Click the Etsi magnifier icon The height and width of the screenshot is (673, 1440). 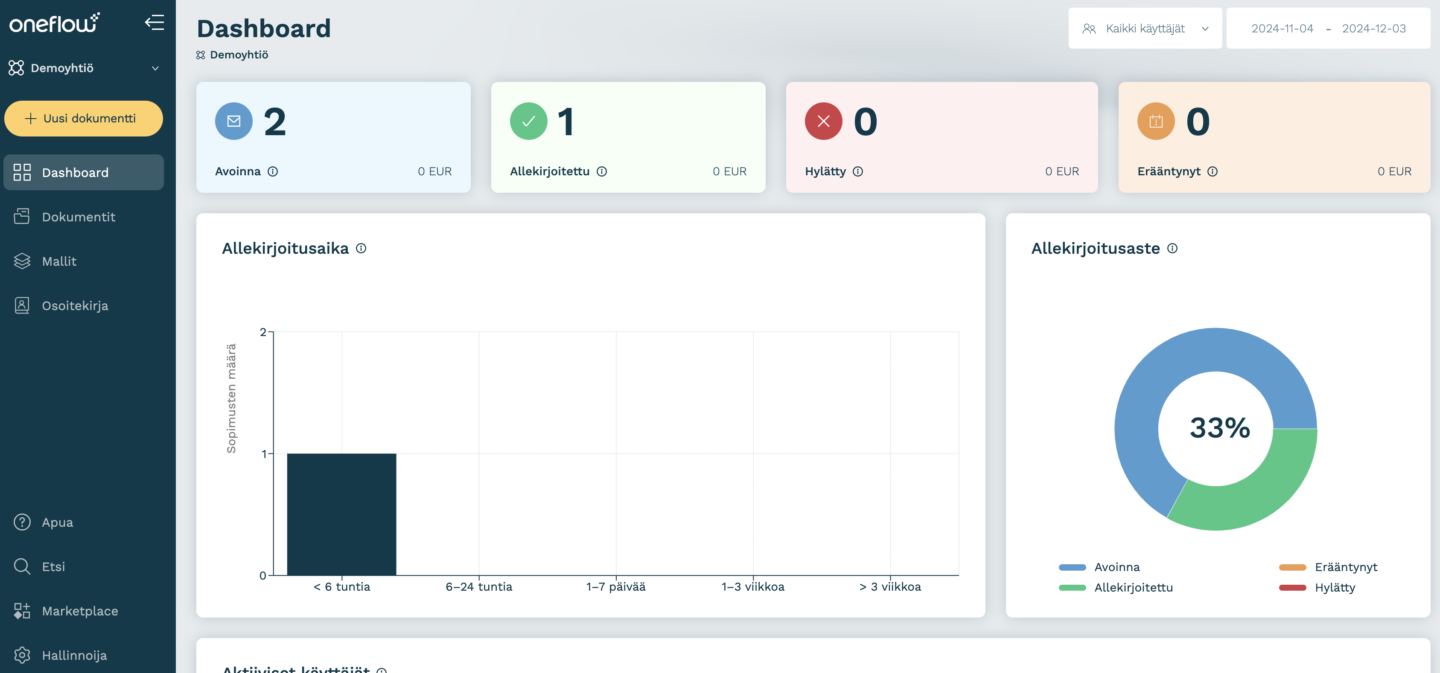tap(22, 566)
